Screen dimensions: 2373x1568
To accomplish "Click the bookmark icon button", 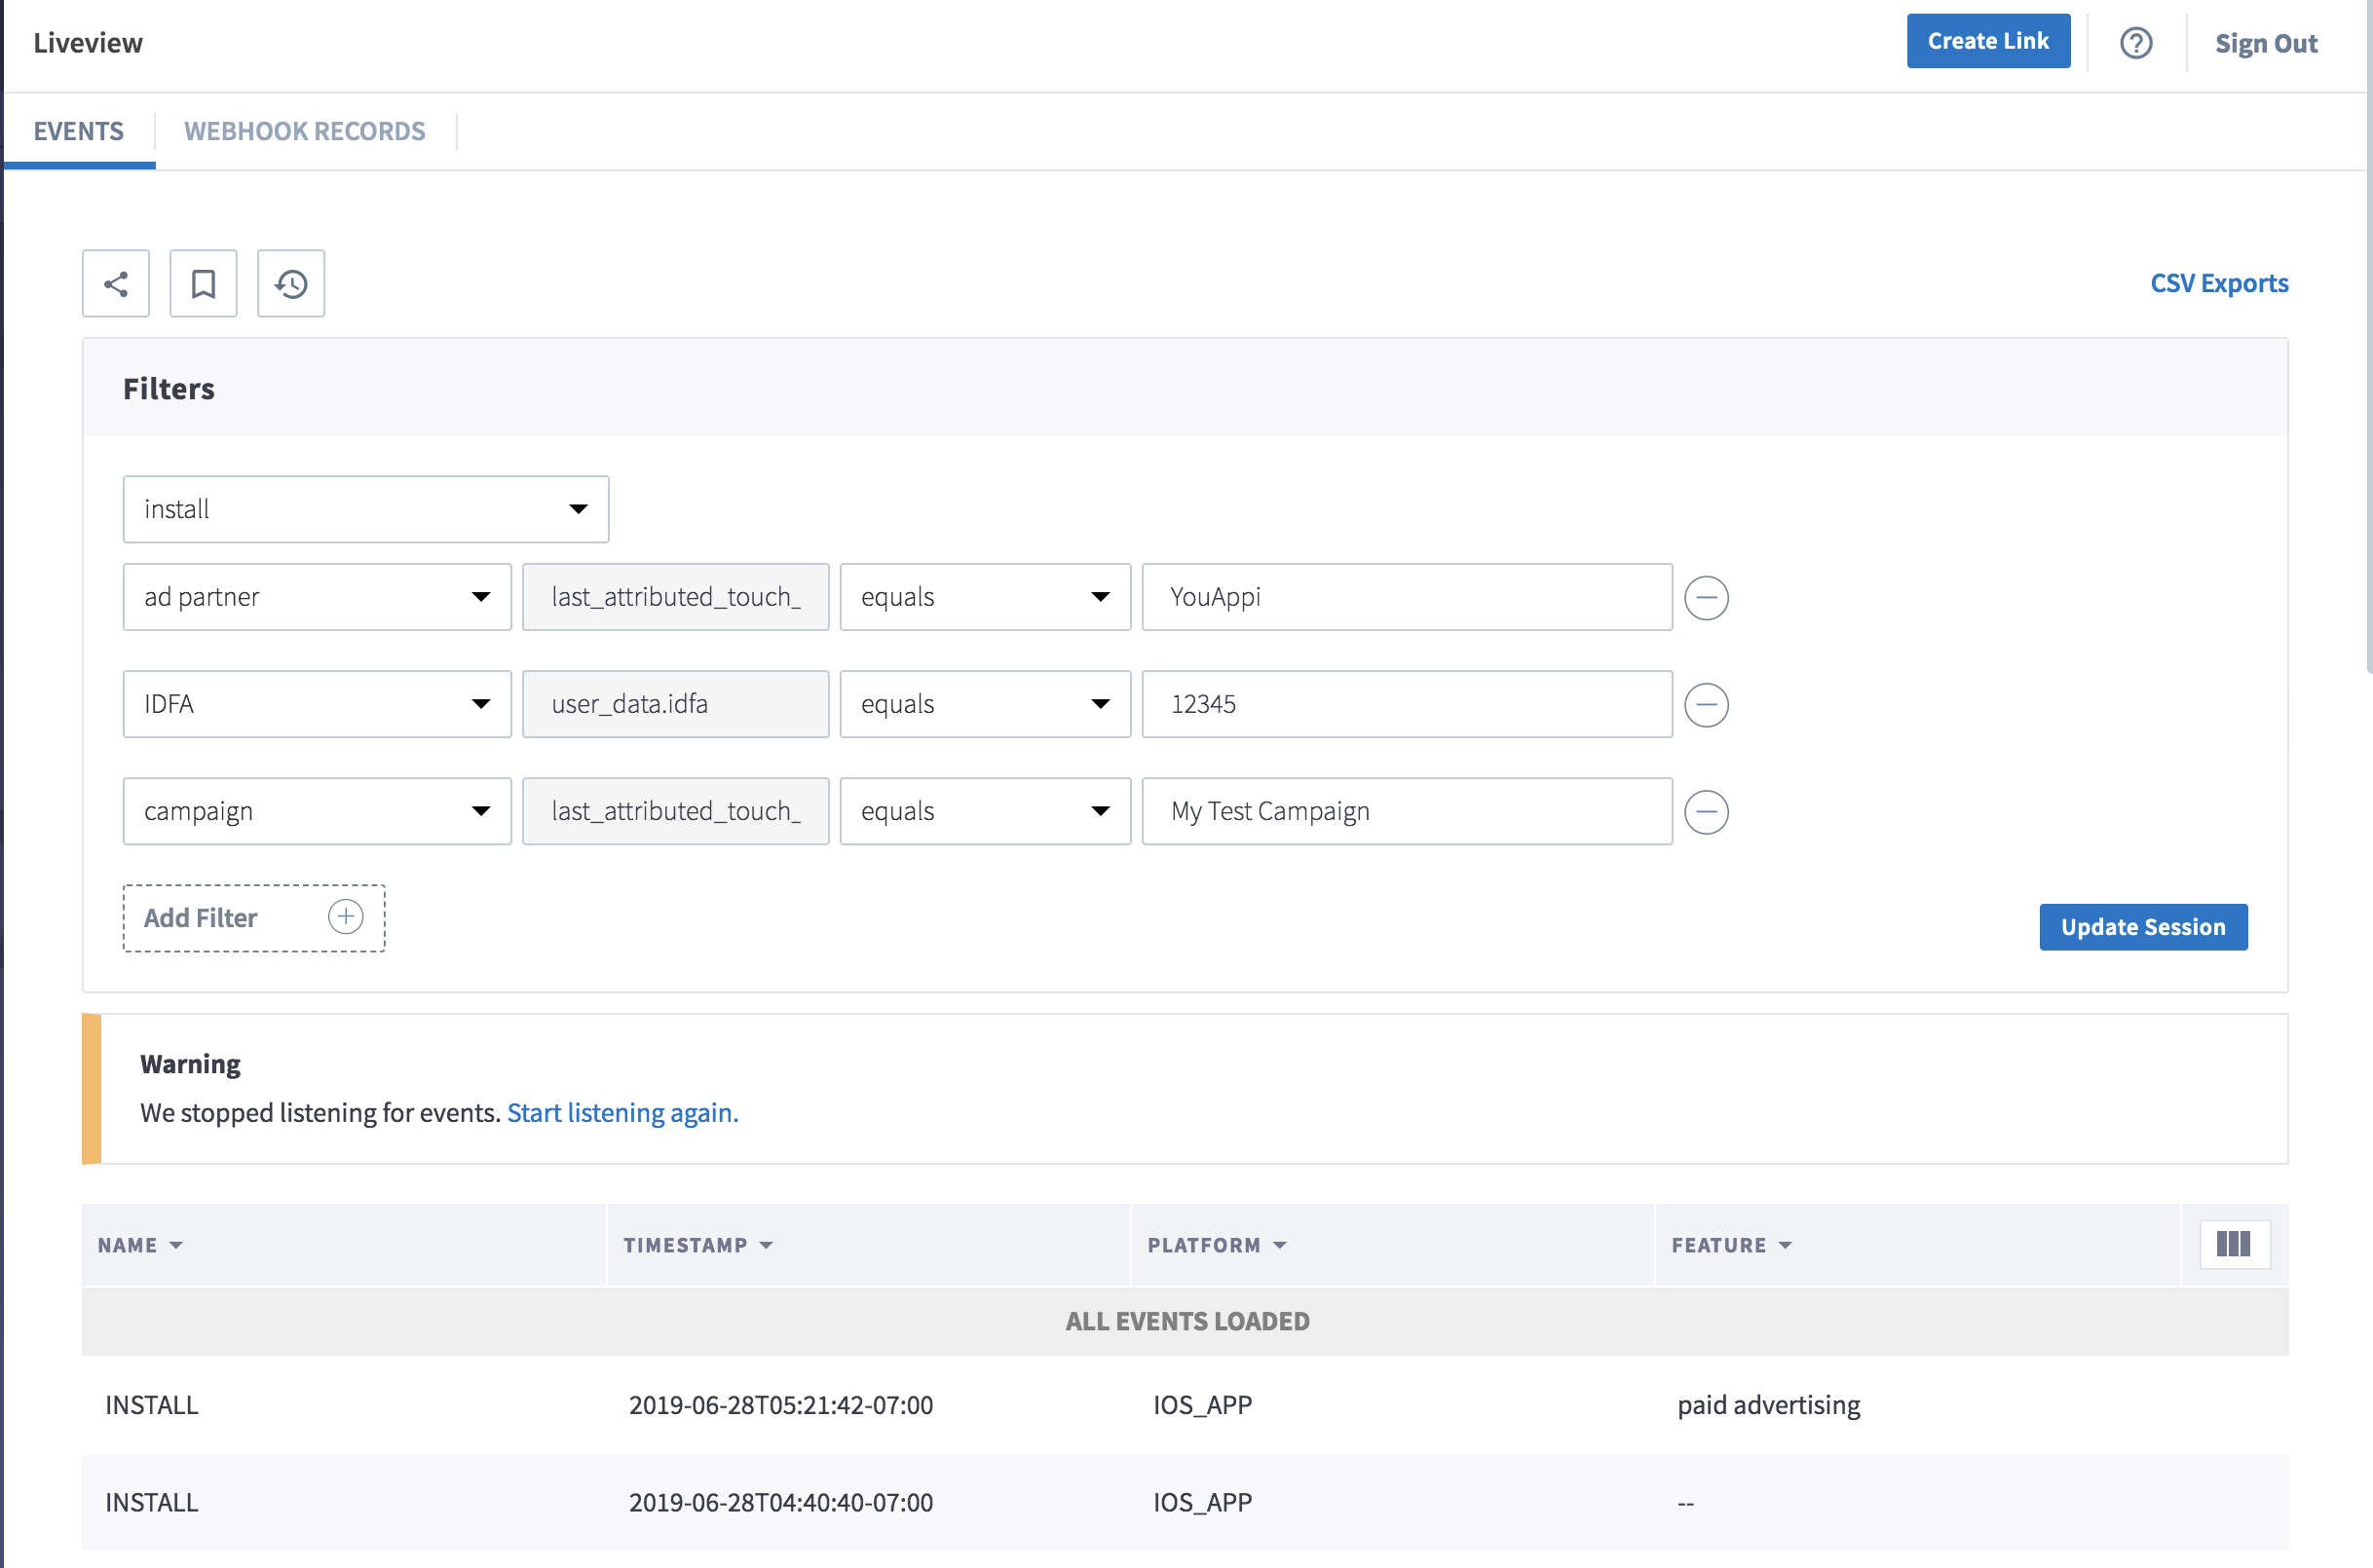I will [x=203, y=284].
